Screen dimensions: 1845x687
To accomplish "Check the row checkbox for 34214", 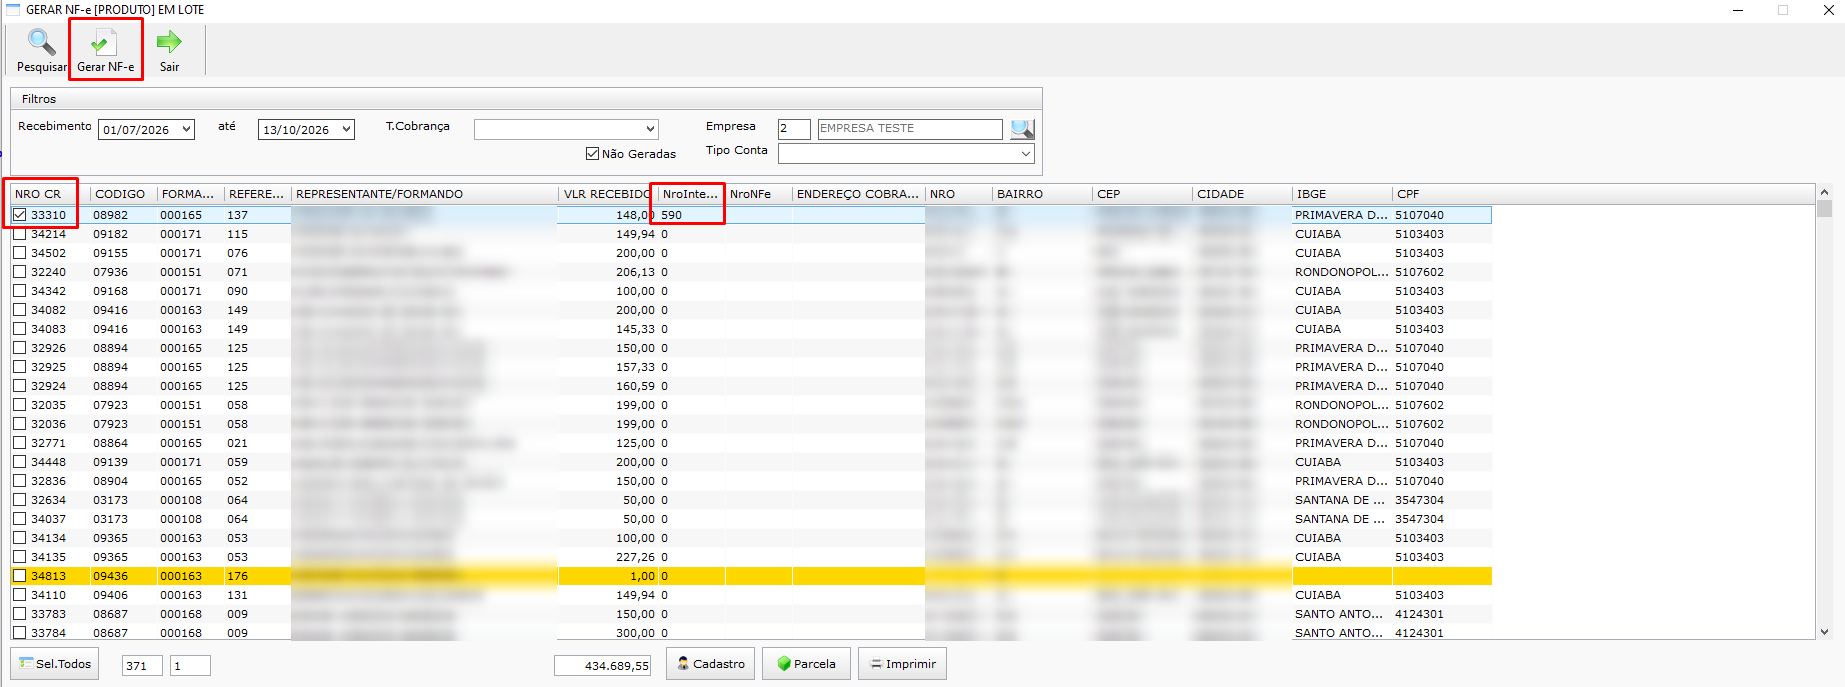I will tap(20, 234).
